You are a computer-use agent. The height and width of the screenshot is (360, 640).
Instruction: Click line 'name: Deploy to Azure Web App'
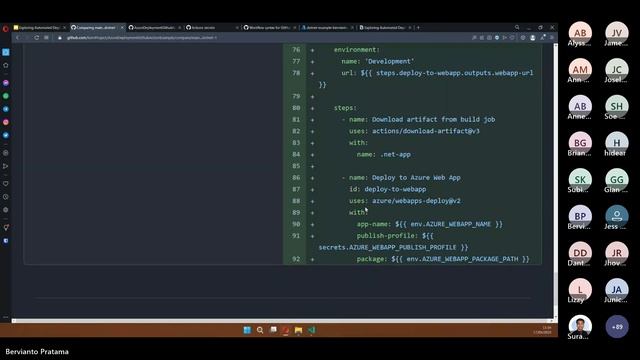click(404, 178)
